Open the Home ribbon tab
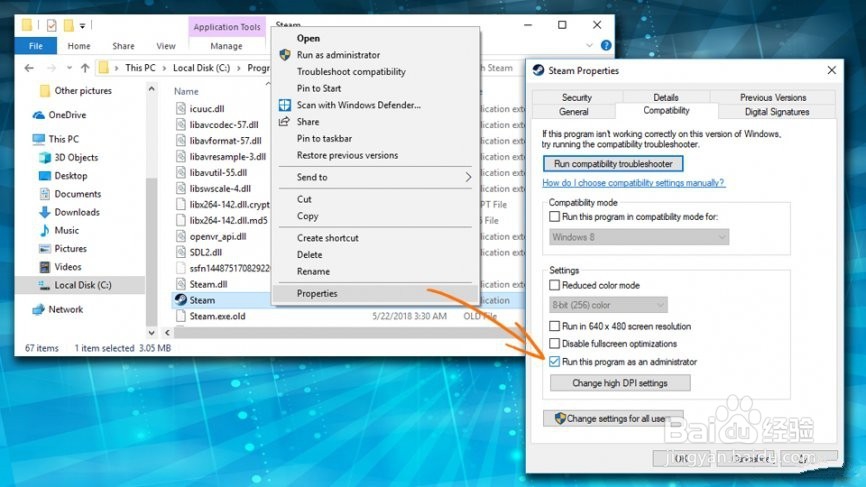Viewport: 866px width, 487px height. click(79, 46)
